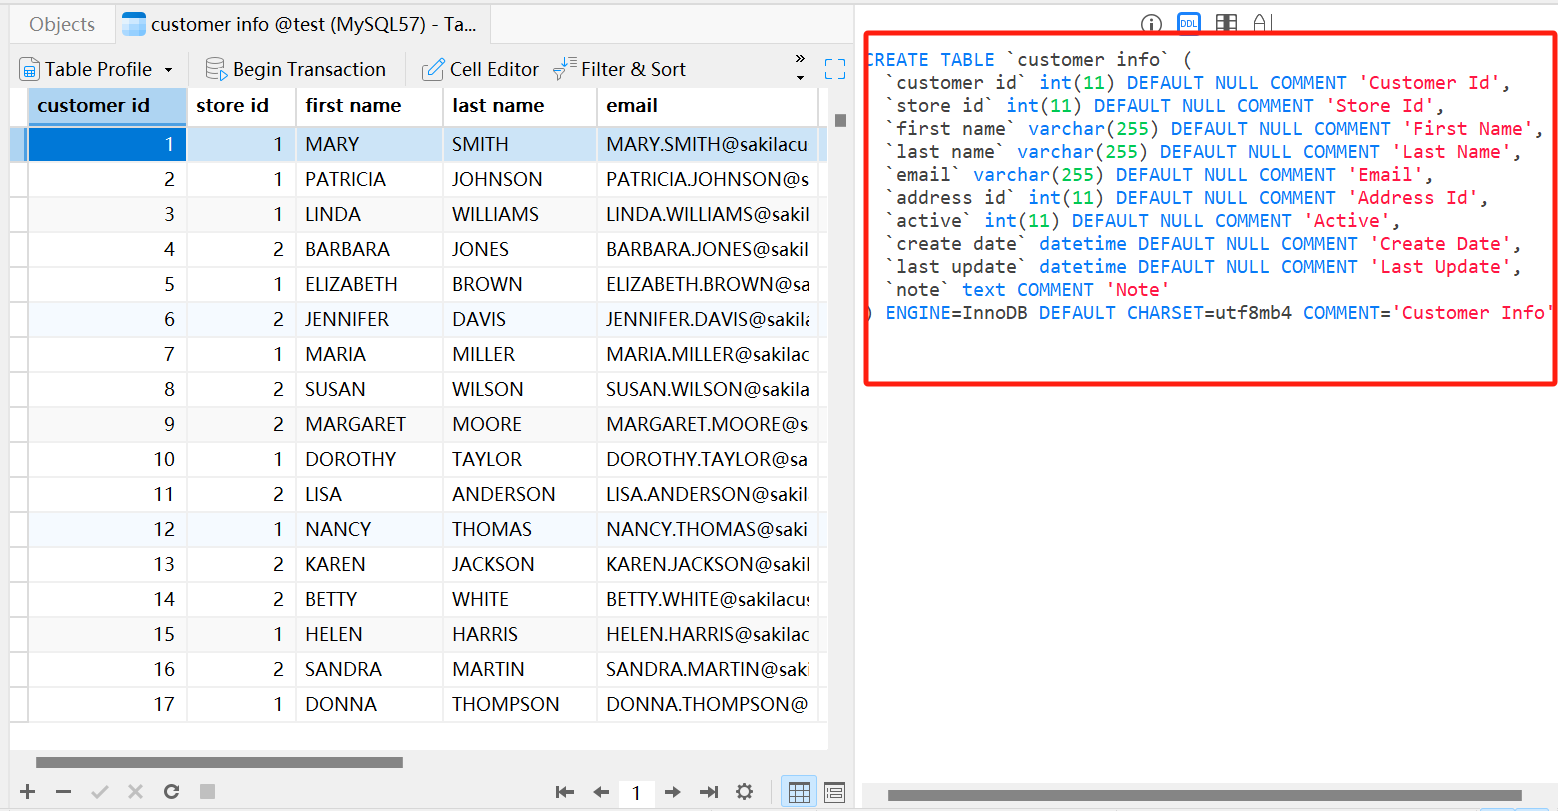The height and width of the screenshot is (811, 1558).
Task: Go to the previous page arrow
Action: [x=601, y=792]
